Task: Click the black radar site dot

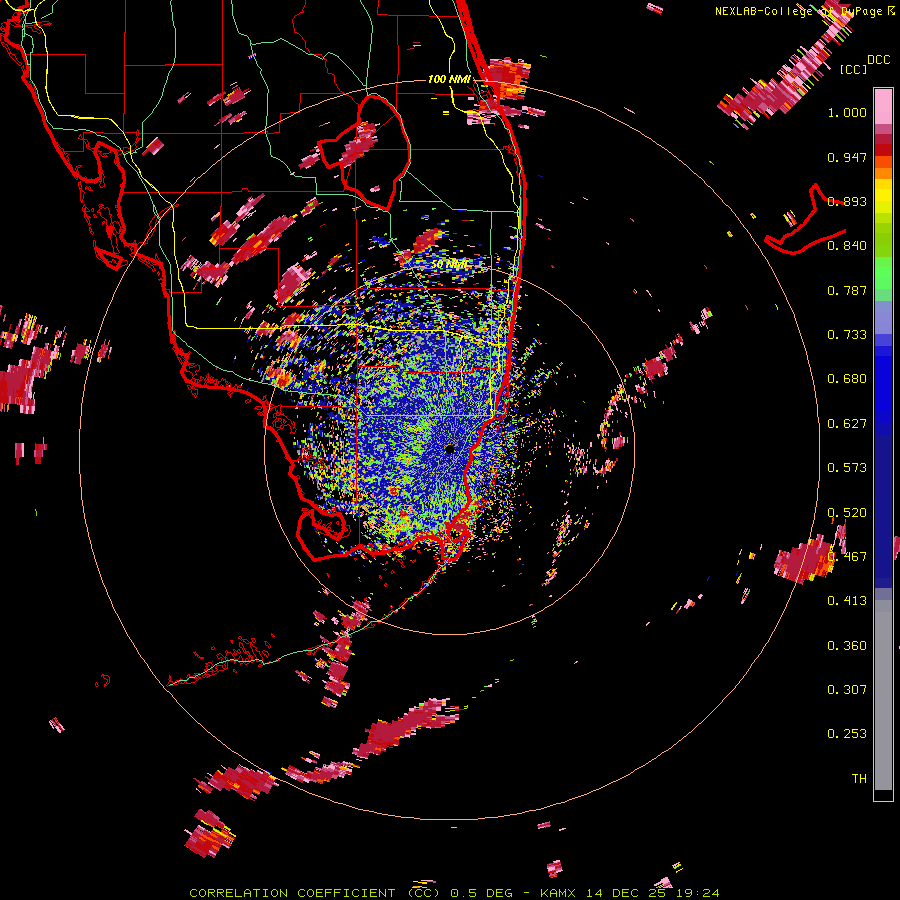Action: tap(449, 449)
